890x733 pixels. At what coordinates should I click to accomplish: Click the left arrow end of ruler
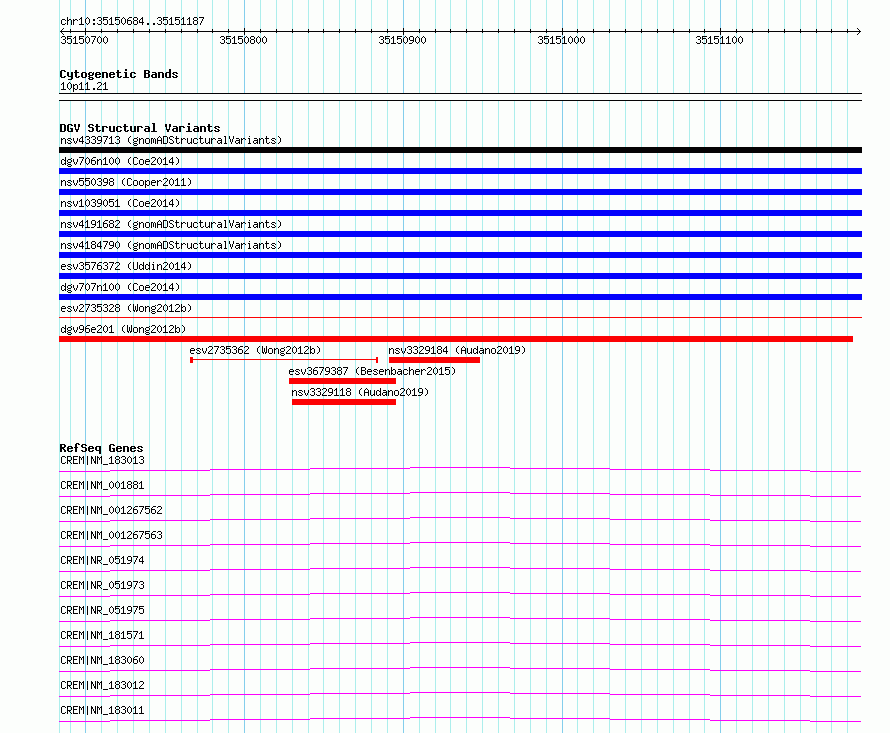coord(63,31)
